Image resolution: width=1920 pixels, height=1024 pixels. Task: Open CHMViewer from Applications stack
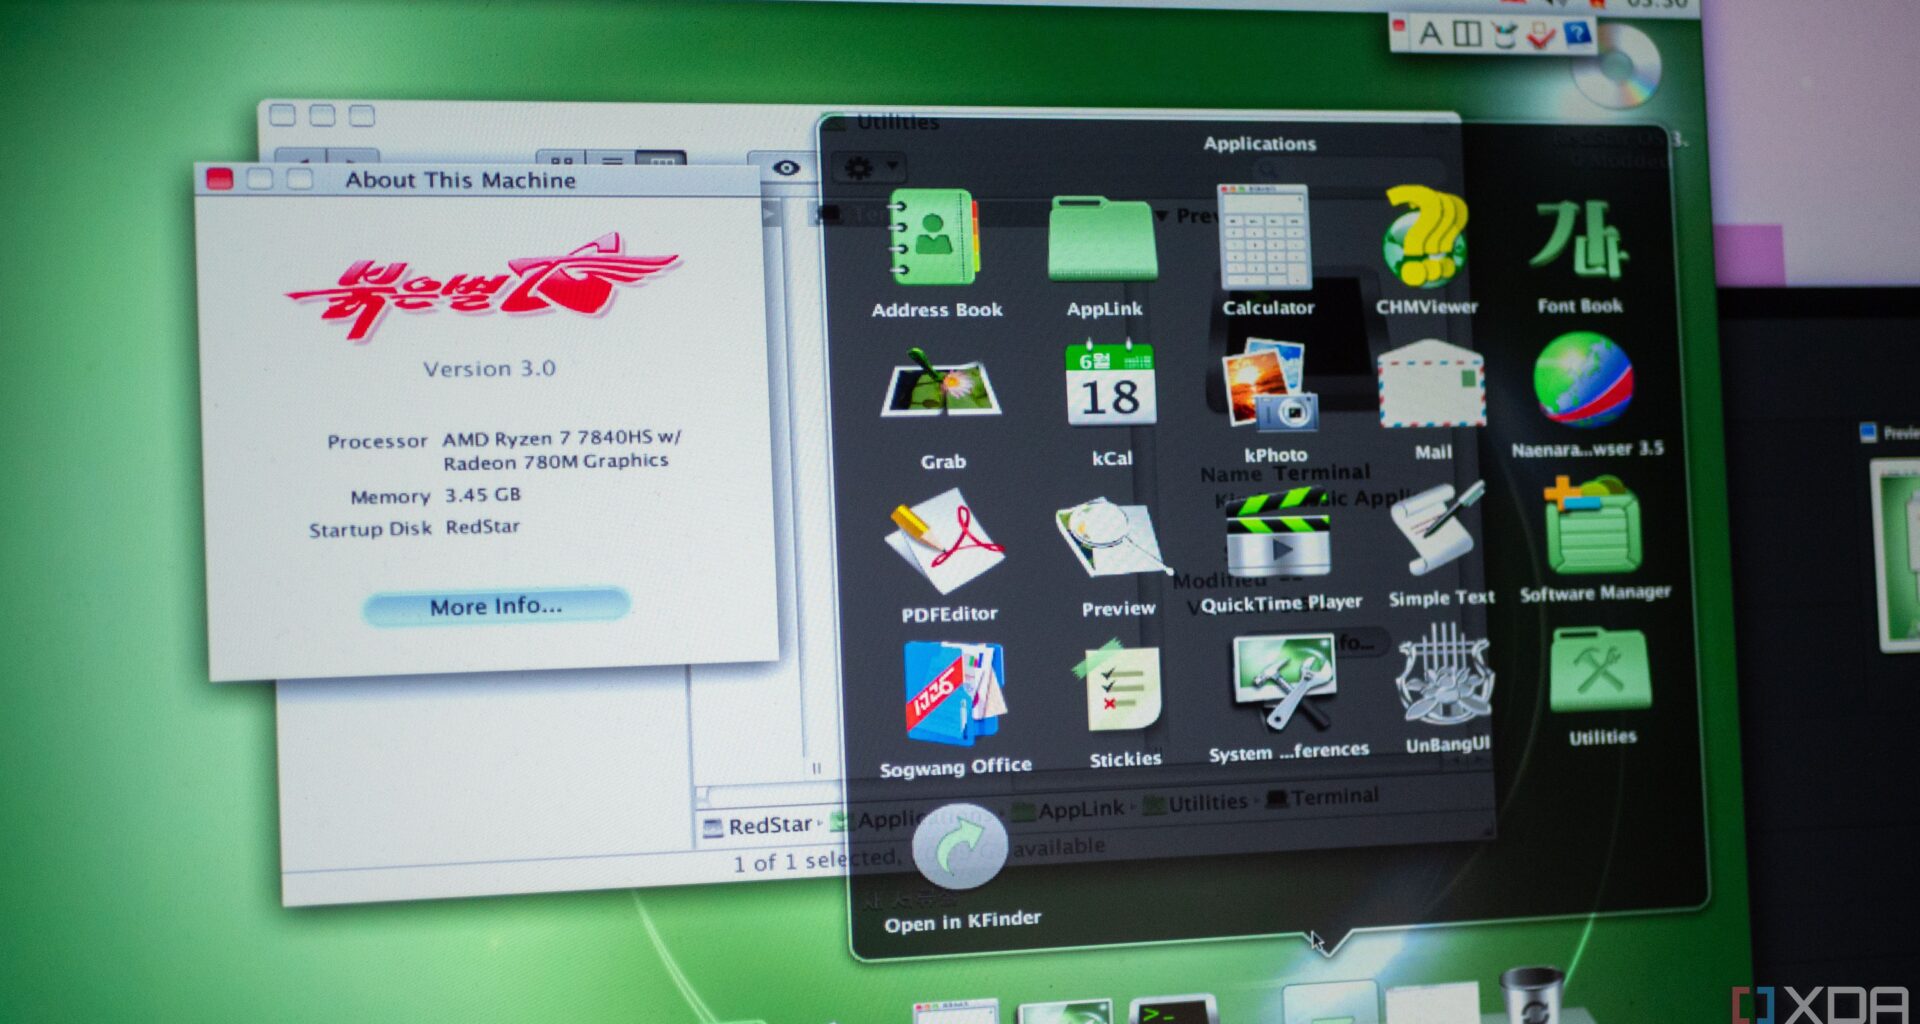[1425, 236]
